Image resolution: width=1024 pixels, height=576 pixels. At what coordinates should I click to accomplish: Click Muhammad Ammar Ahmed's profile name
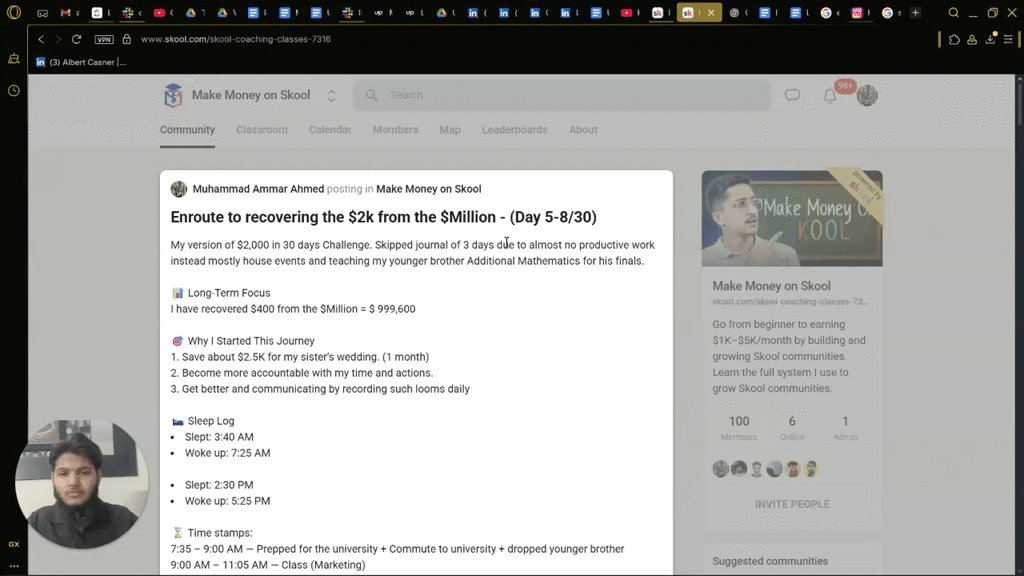tap(258, 188)
